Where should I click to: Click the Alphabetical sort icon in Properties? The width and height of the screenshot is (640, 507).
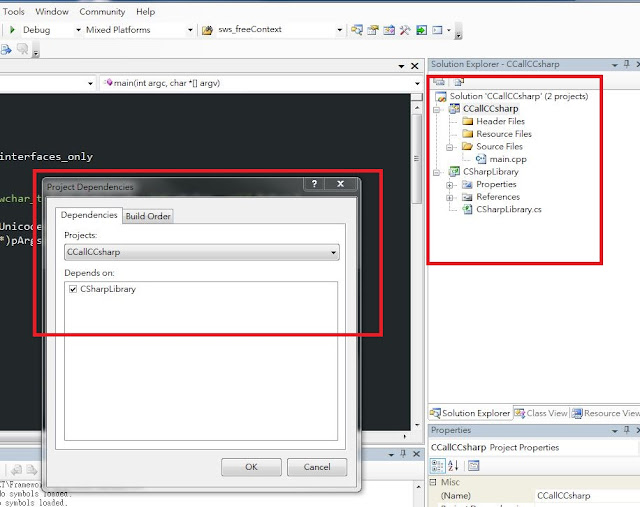coord(453,465)
